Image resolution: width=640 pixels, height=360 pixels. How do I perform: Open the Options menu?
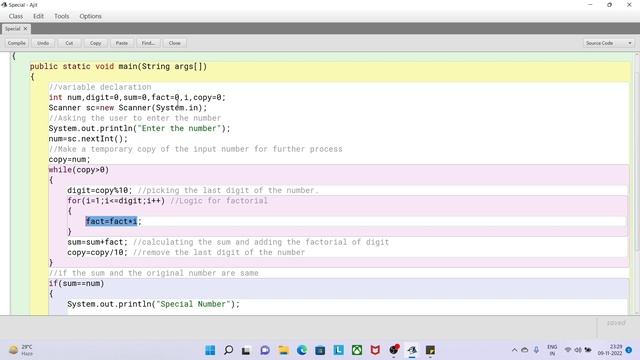(x=90, y=16)
